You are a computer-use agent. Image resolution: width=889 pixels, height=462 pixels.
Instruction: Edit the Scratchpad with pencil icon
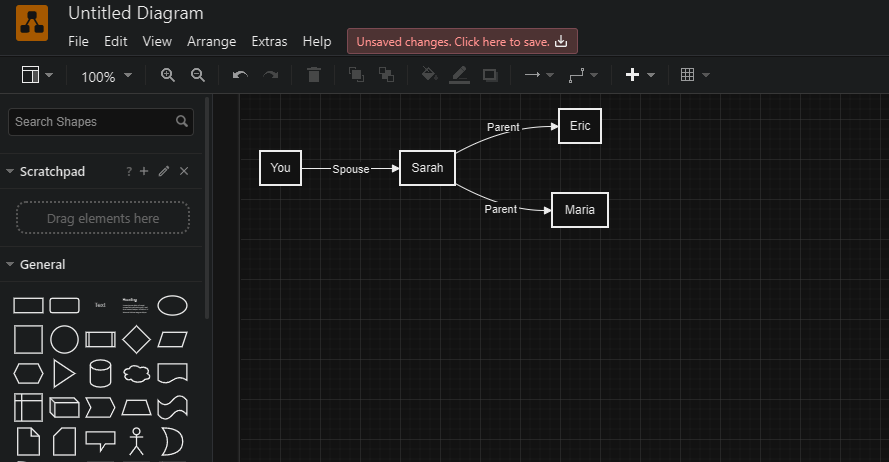pyautogui.click(x=164, y=172)
